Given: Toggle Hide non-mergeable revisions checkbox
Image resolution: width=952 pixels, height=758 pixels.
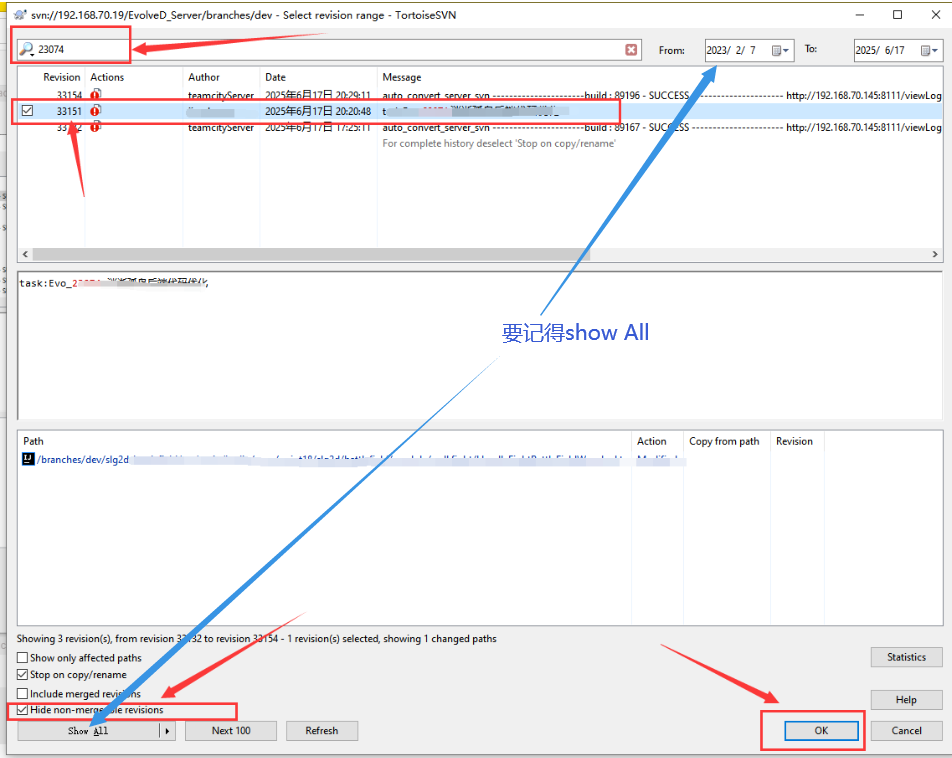Looking at the screenshot, I should click(22, 709).
